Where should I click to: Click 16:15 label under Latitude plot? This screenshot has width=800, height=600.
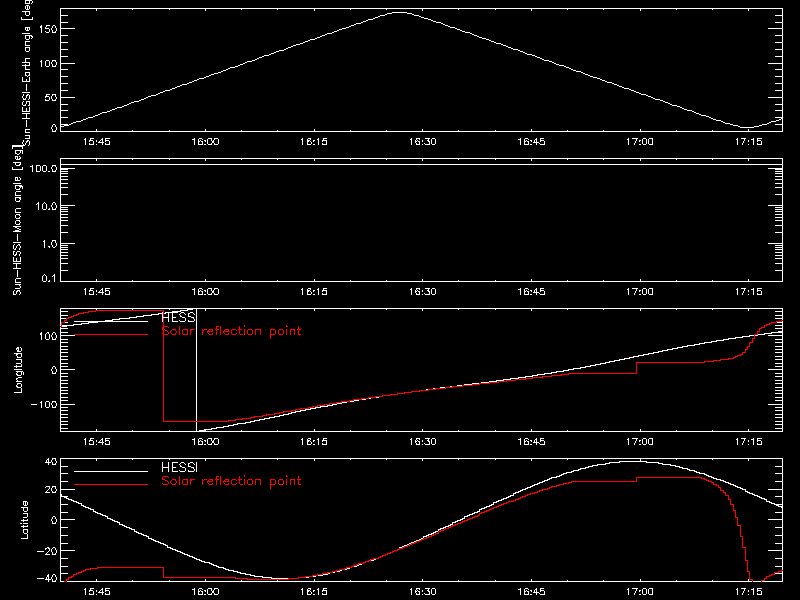[x=314, y=591]
